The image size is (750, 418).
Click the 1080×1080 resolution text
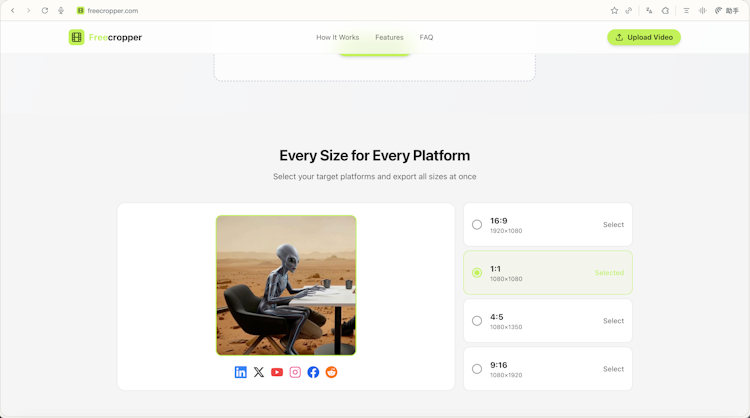point(506,279)
